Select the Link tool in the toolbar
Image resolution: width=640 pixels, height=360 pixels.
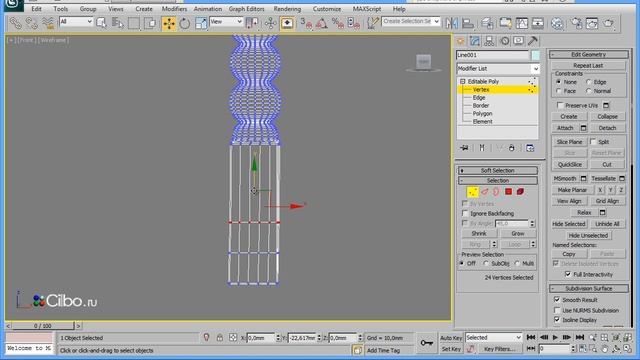click(16, 23)
